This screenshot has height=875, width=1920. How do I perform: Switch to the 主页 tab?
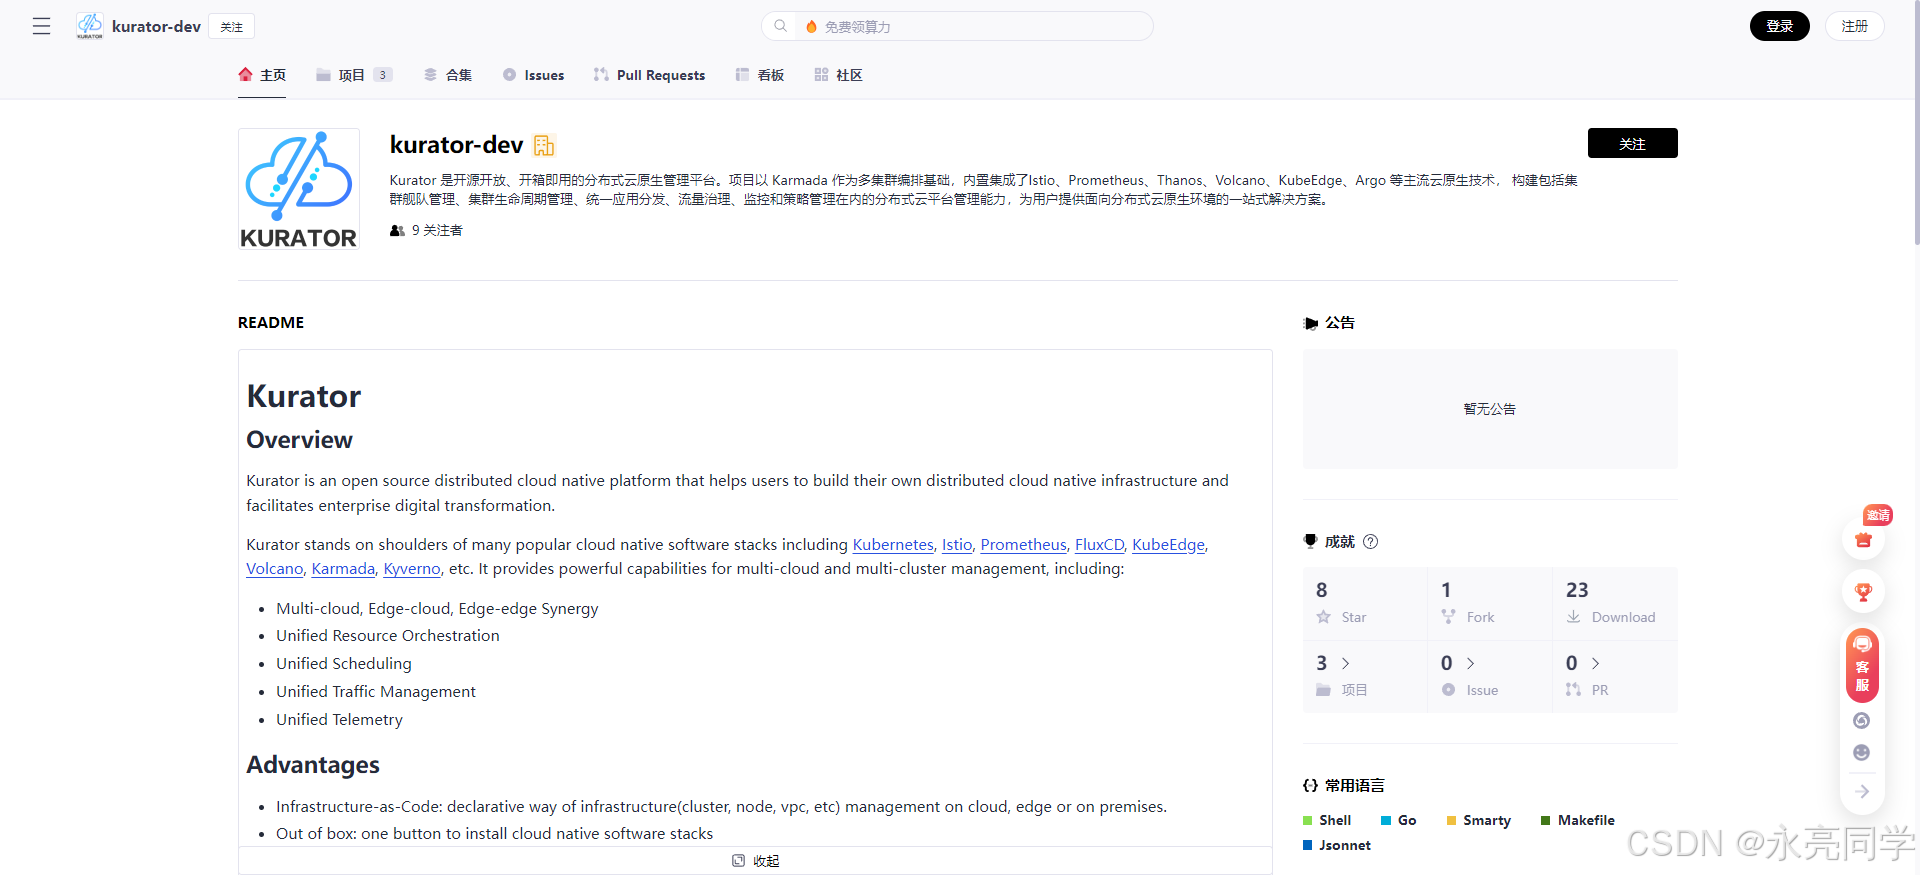point(262,75)
